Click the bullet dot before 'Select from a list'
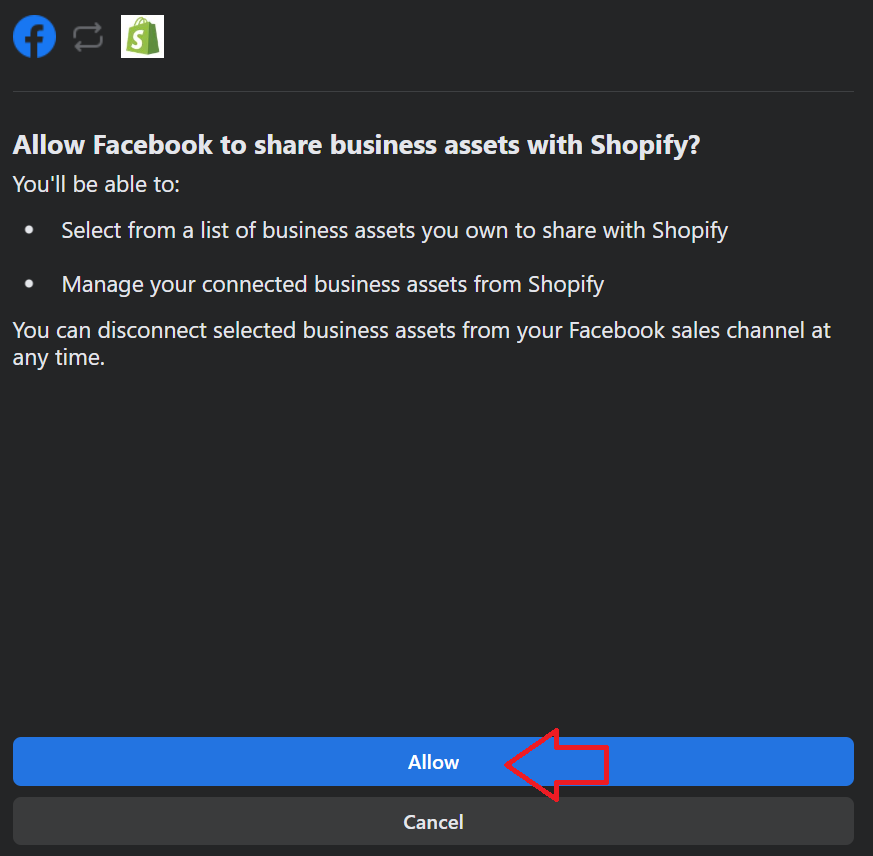This screenshot has height=856, width=873. point(29,230)
